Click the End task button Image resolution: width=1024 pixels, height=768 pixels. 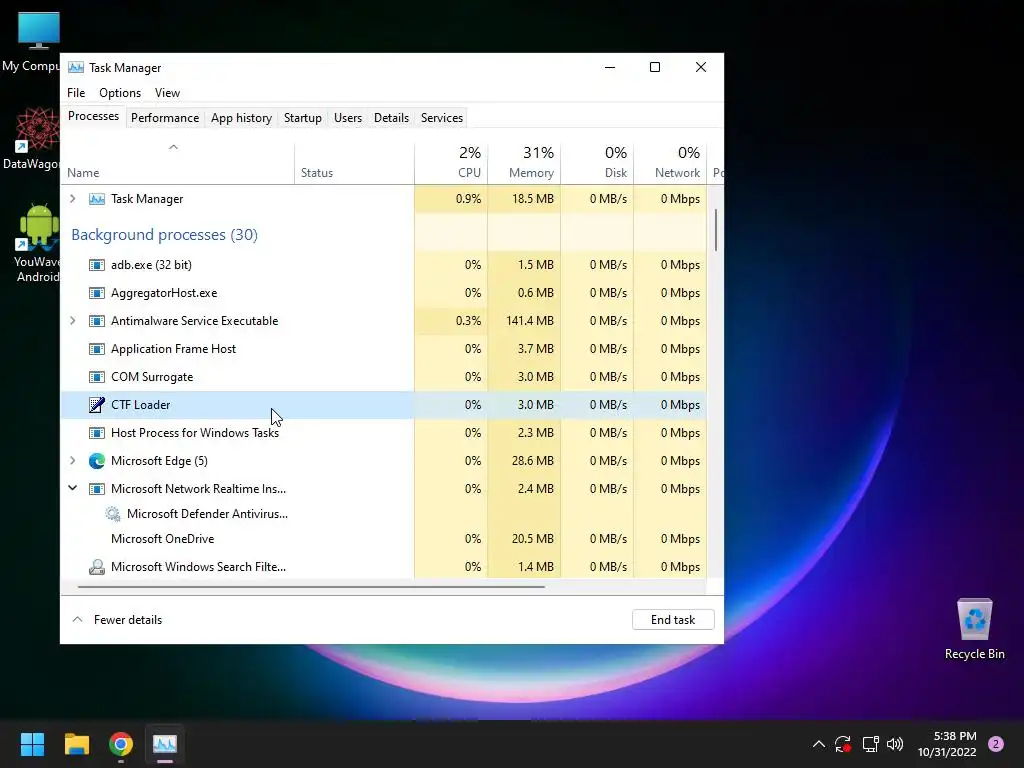(673, 620)
